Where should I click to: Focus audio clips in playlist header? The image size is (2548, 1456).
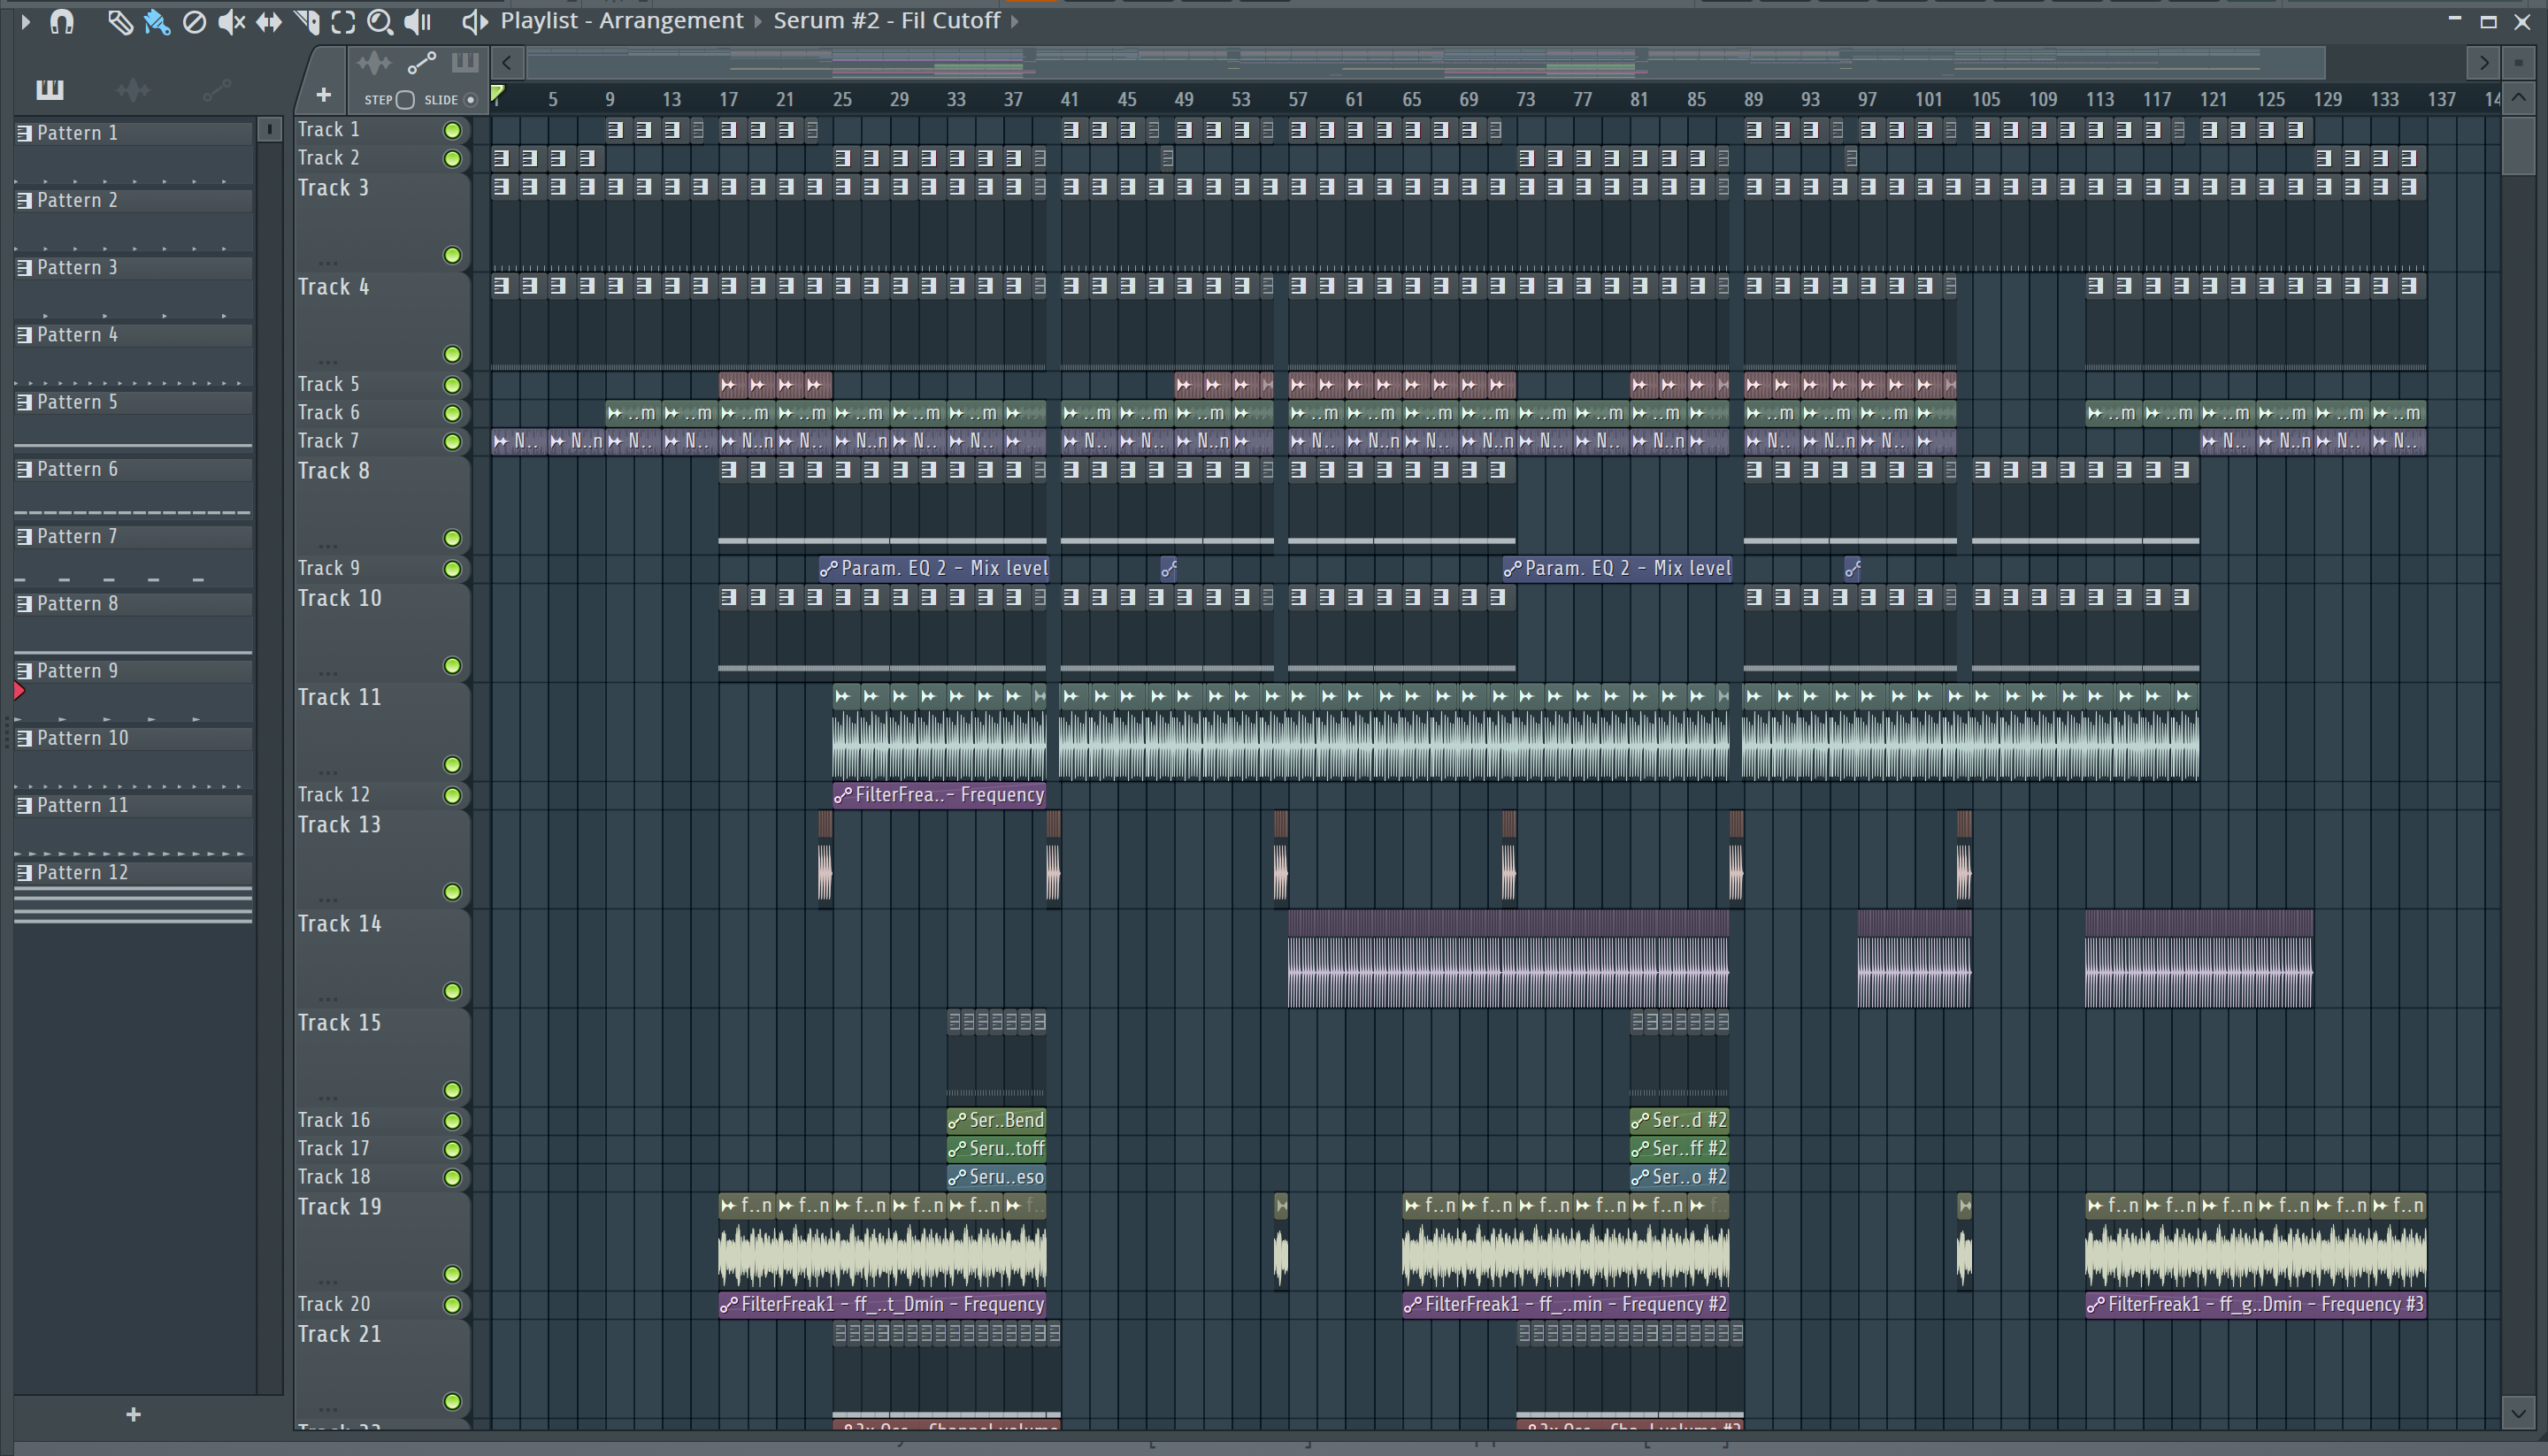pos(374,64)
